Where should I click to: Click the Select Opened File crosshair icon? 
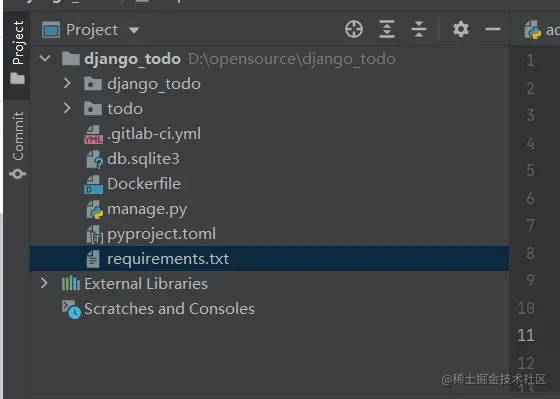[x=354, y=29]
